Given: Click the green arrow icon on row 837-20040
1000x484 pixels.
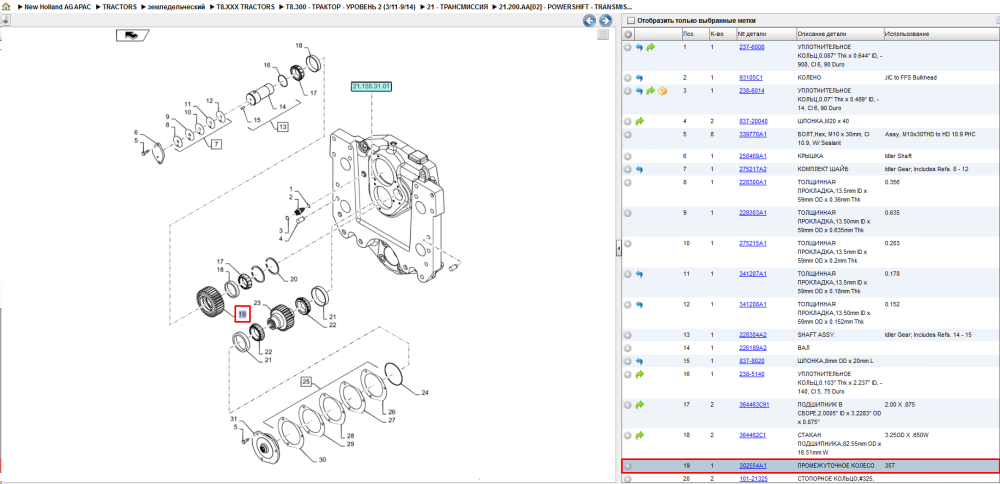Looking at the screenshot, I should point(640,121).
